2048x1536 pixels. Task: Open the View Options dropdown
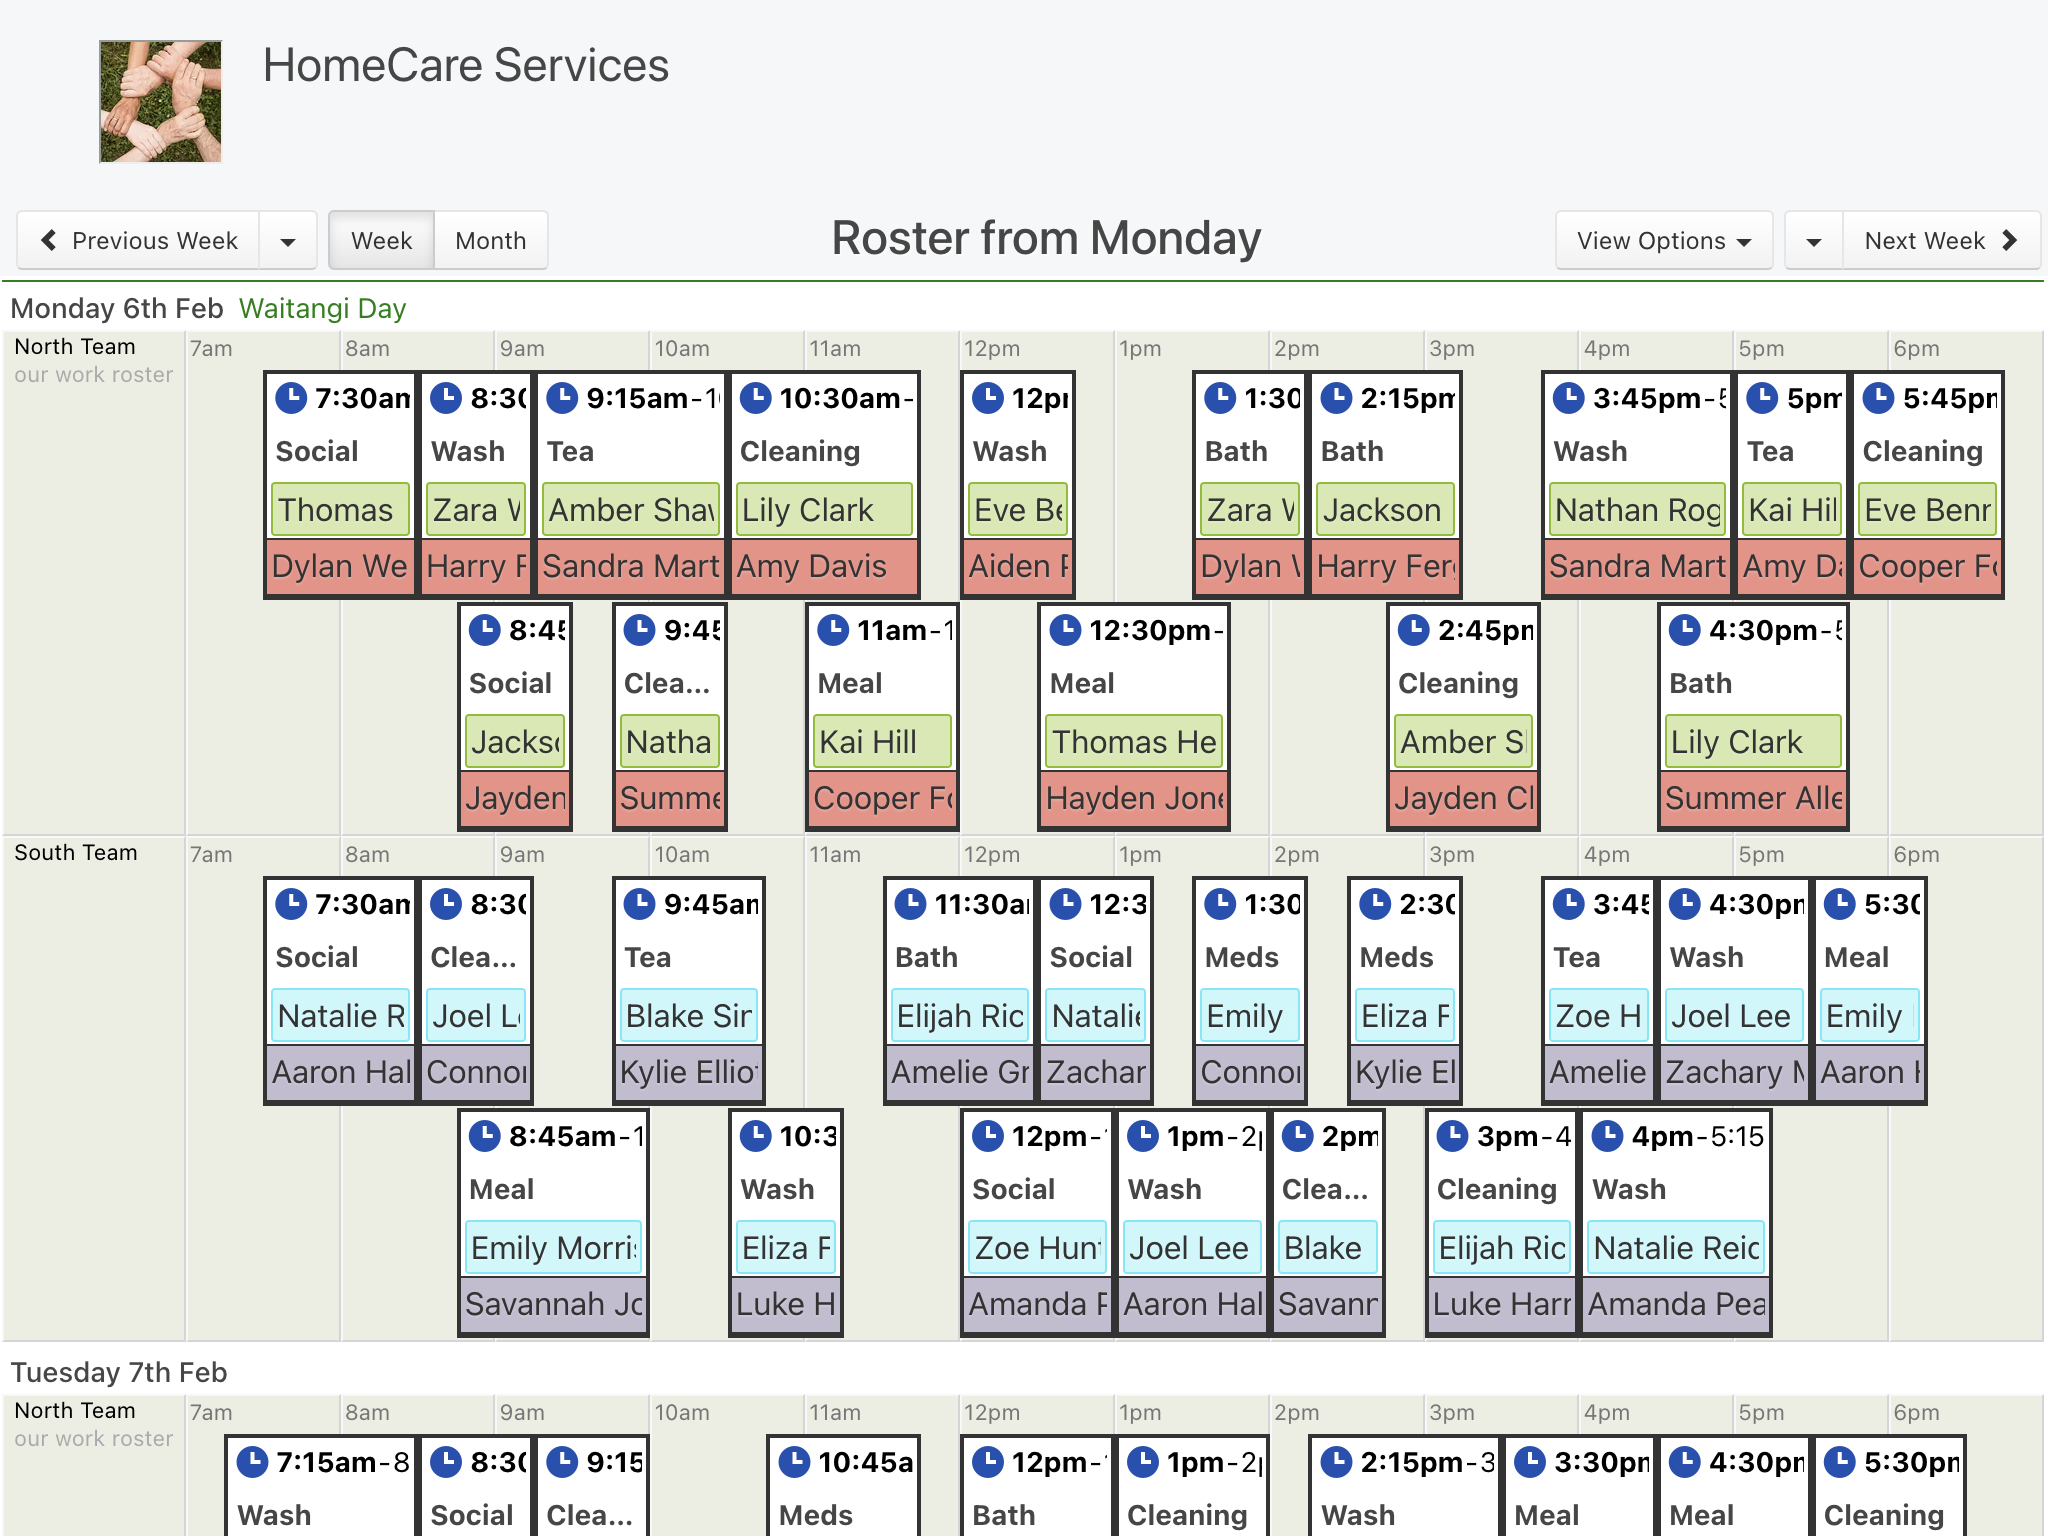[1664, 241]
